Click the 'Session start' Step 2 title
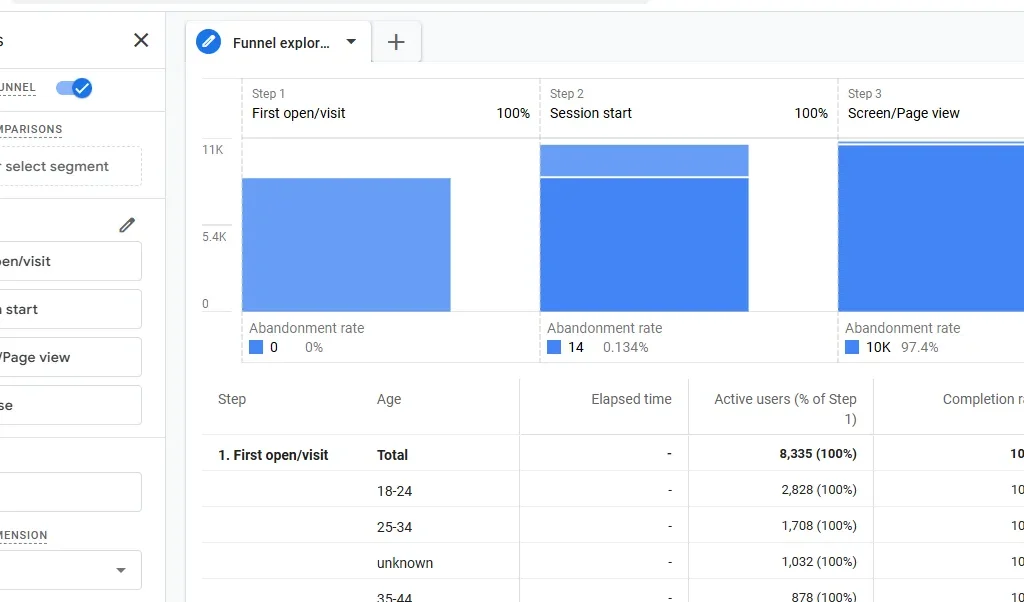1024x602 pixels. [590, 113]
